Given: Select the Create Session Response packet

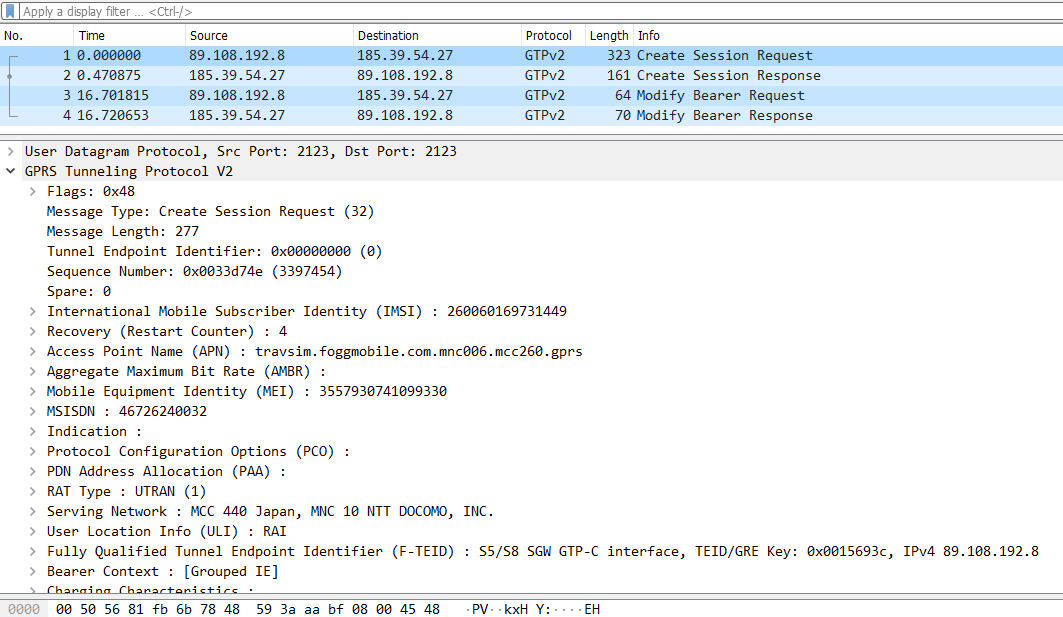Looking at the screenshot, I should coord(400,75).
